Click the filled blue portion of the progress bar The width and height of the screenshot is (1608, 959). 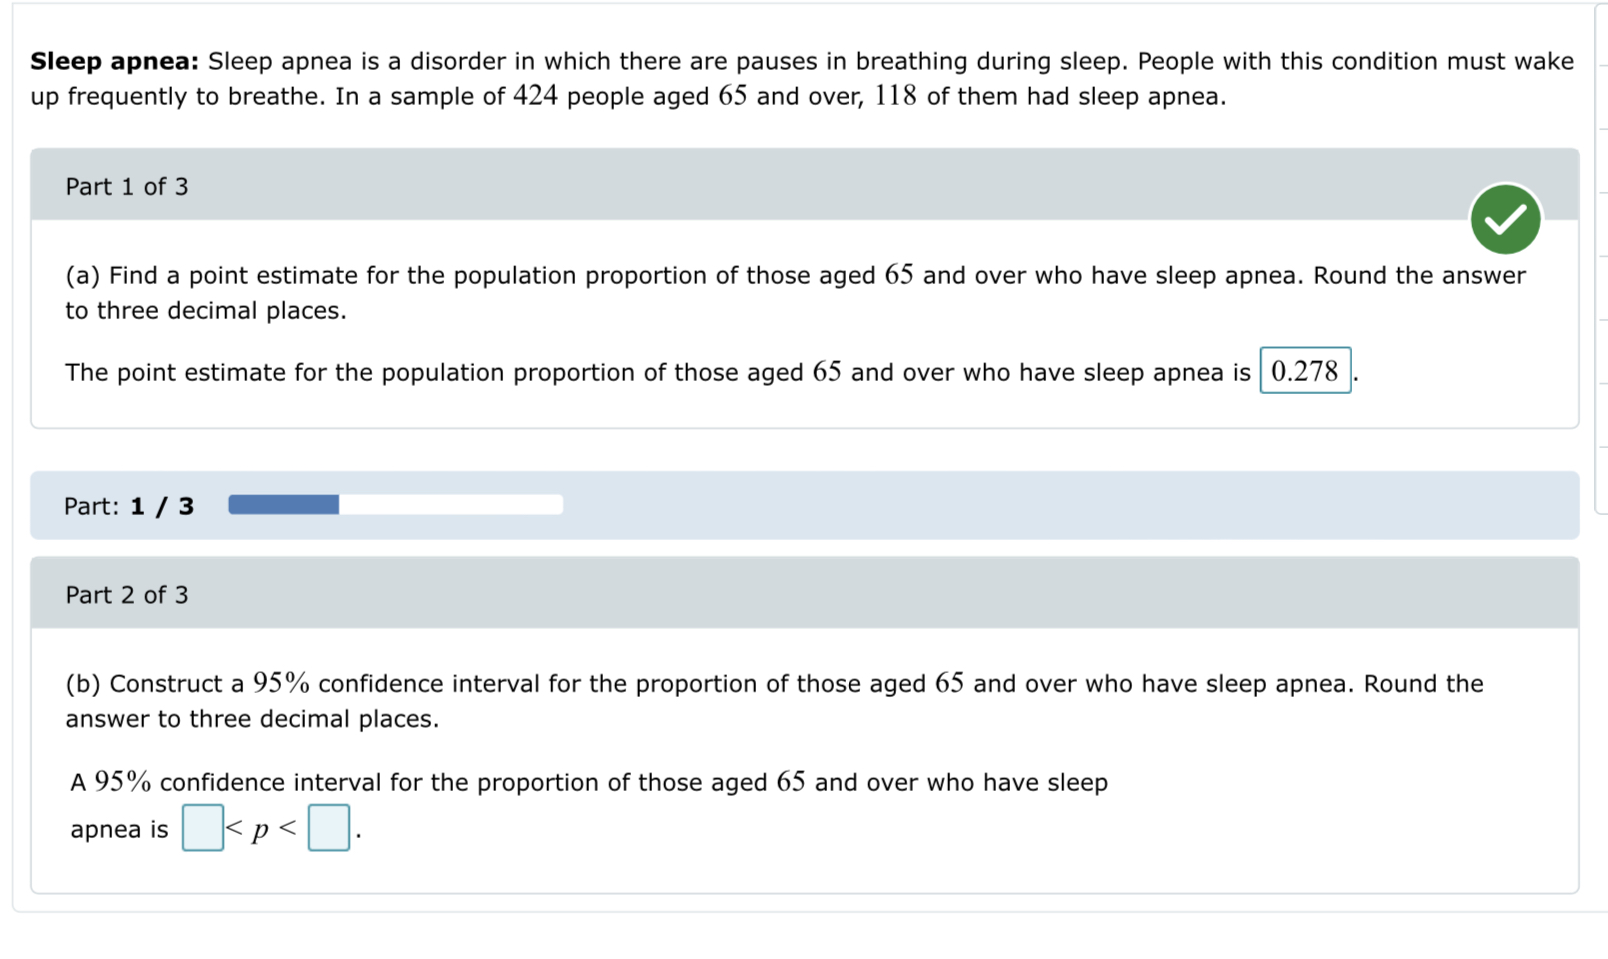[283, 505]
